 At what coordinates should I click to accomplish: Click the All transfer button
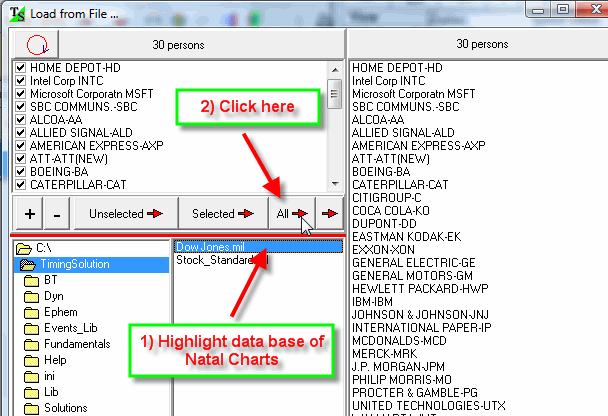[x=289, y=213]
